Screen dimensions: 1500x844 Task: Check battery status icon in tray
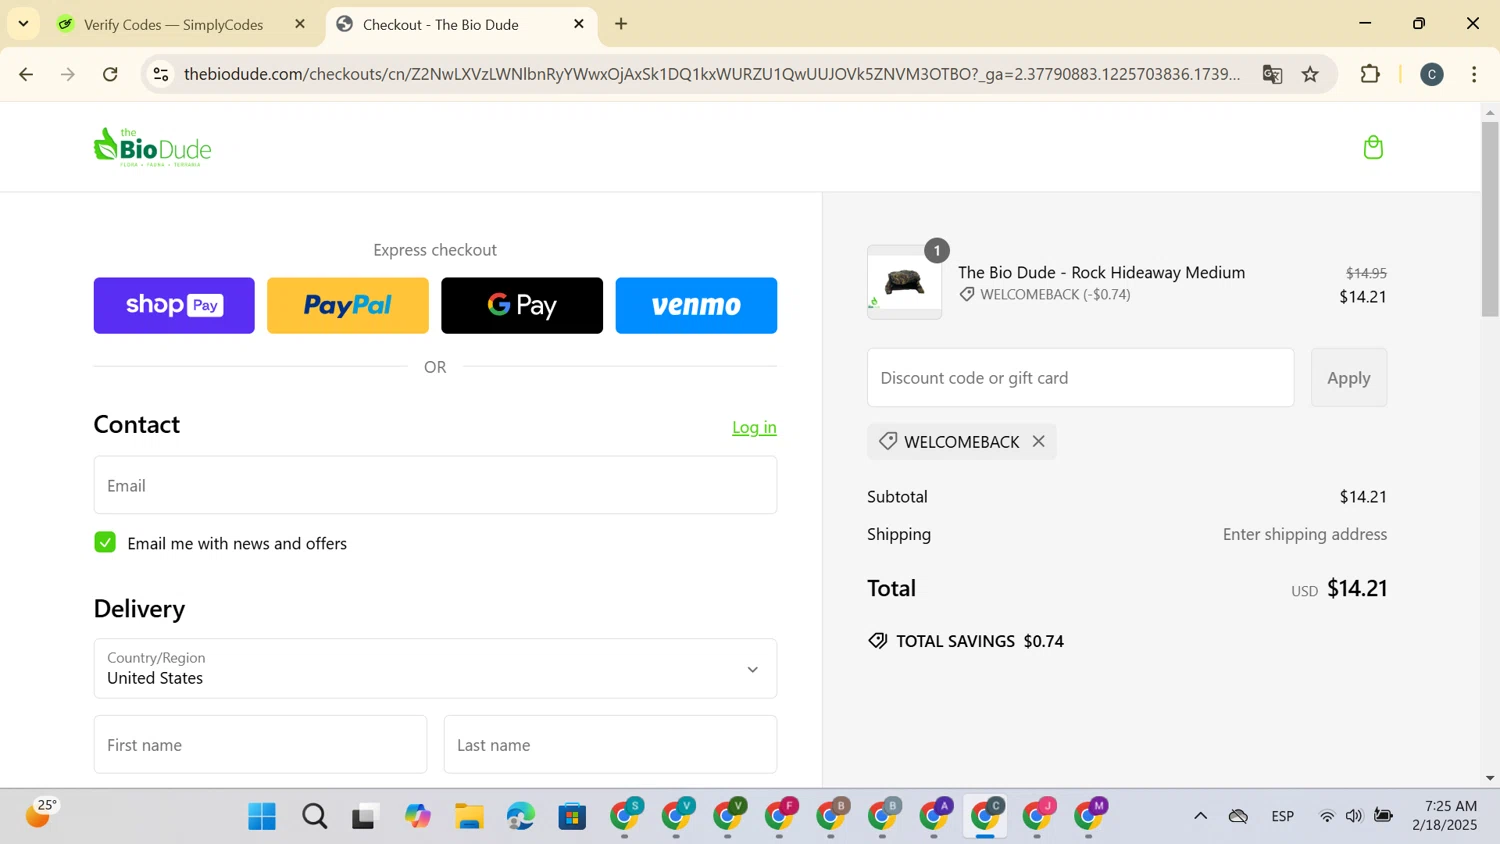click(1383, 816)
